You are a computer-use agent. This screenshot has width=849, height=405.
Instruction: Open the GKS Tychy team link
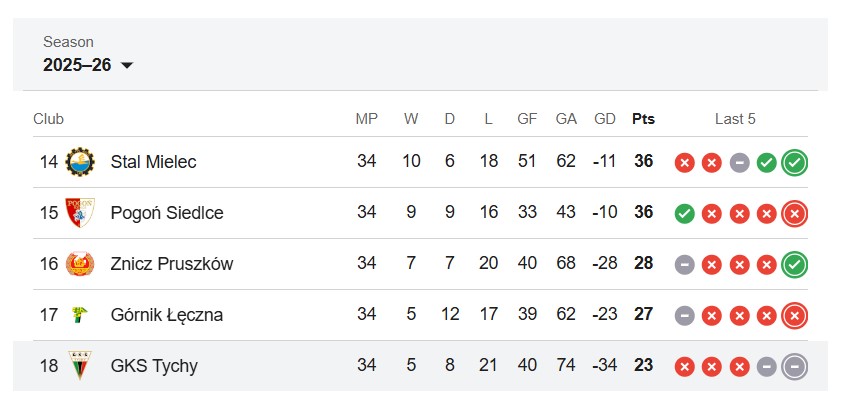click(154, 365)
